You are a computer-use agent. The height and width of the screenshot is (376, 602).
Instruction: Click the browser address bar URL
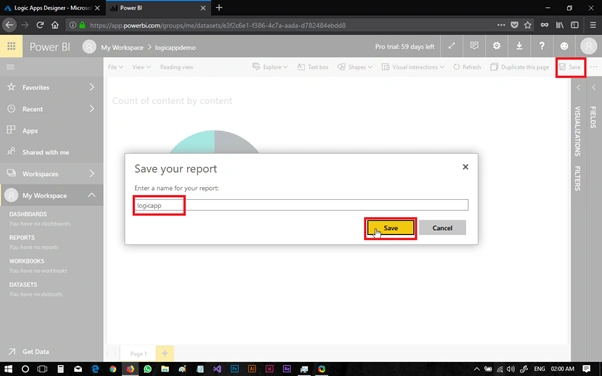pyautogui.click(x=218, y=25)
